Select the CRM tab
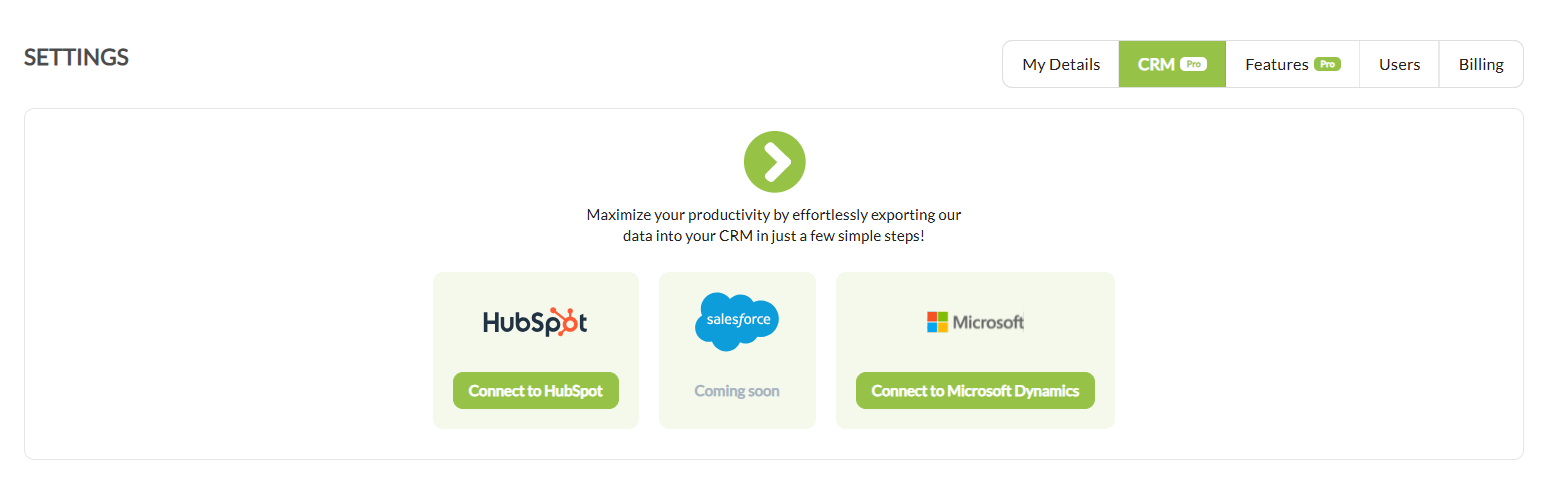The image size is (1544, 480). tap(1172, 64)
